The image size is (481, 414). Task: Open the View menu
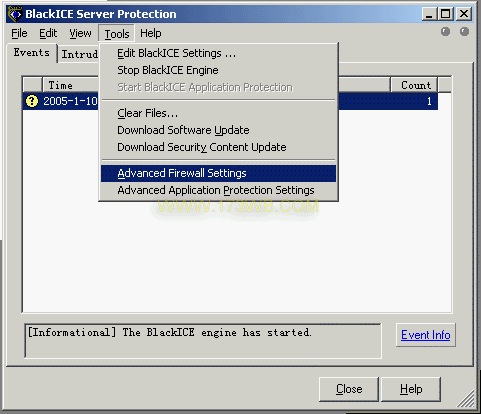(80, 33)
